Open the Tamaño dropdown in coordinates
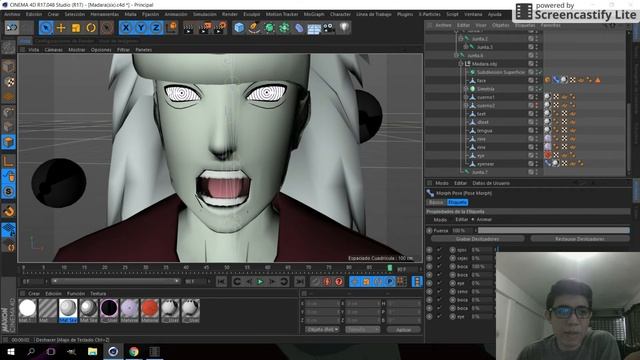Viewport: 640px width, 360px height. (x=362, y=329)
